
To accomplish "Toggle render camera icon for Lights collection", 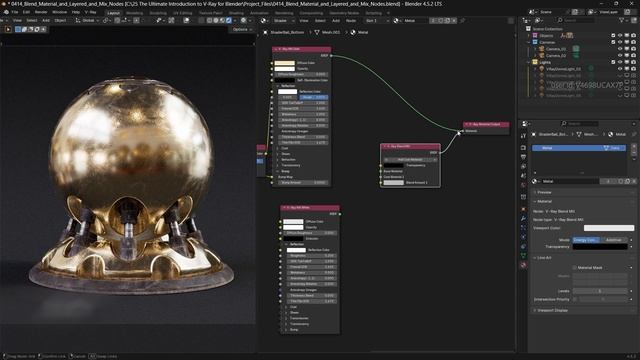I will (x=633, y=62).
